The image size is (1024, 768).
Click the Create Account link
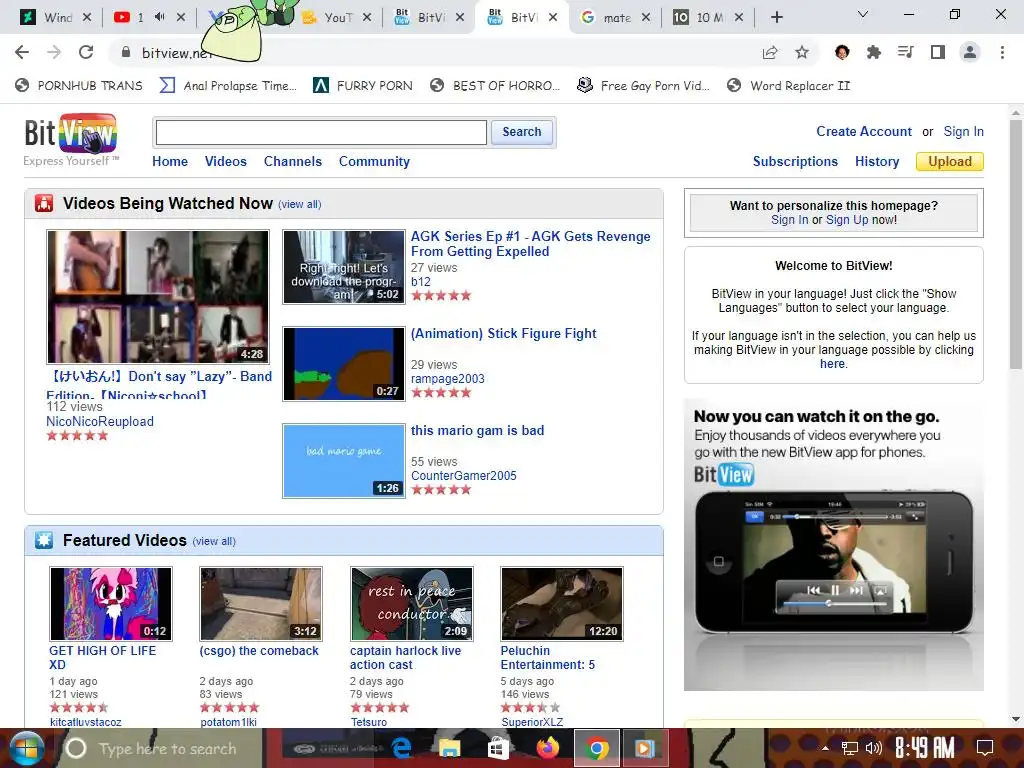click(x=863, y=131)
